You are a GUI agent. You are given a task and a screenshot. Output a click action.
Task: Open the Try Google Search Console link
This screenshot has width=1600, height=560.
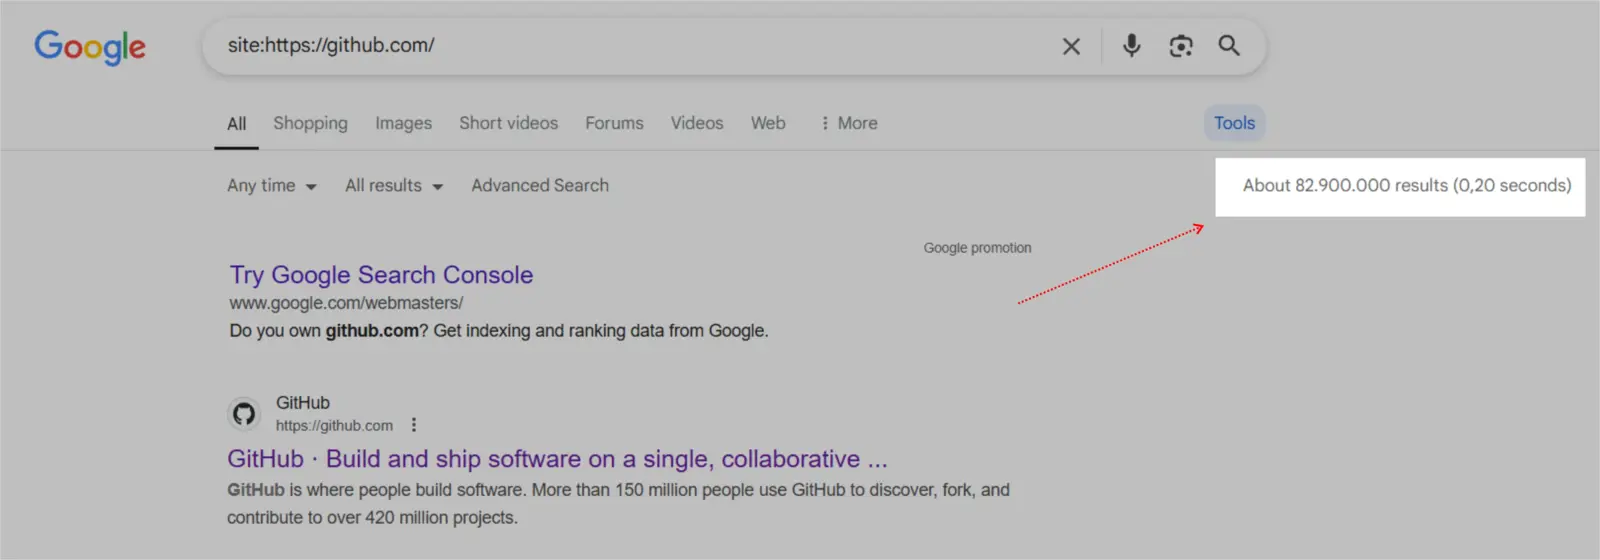pos(381,275)
